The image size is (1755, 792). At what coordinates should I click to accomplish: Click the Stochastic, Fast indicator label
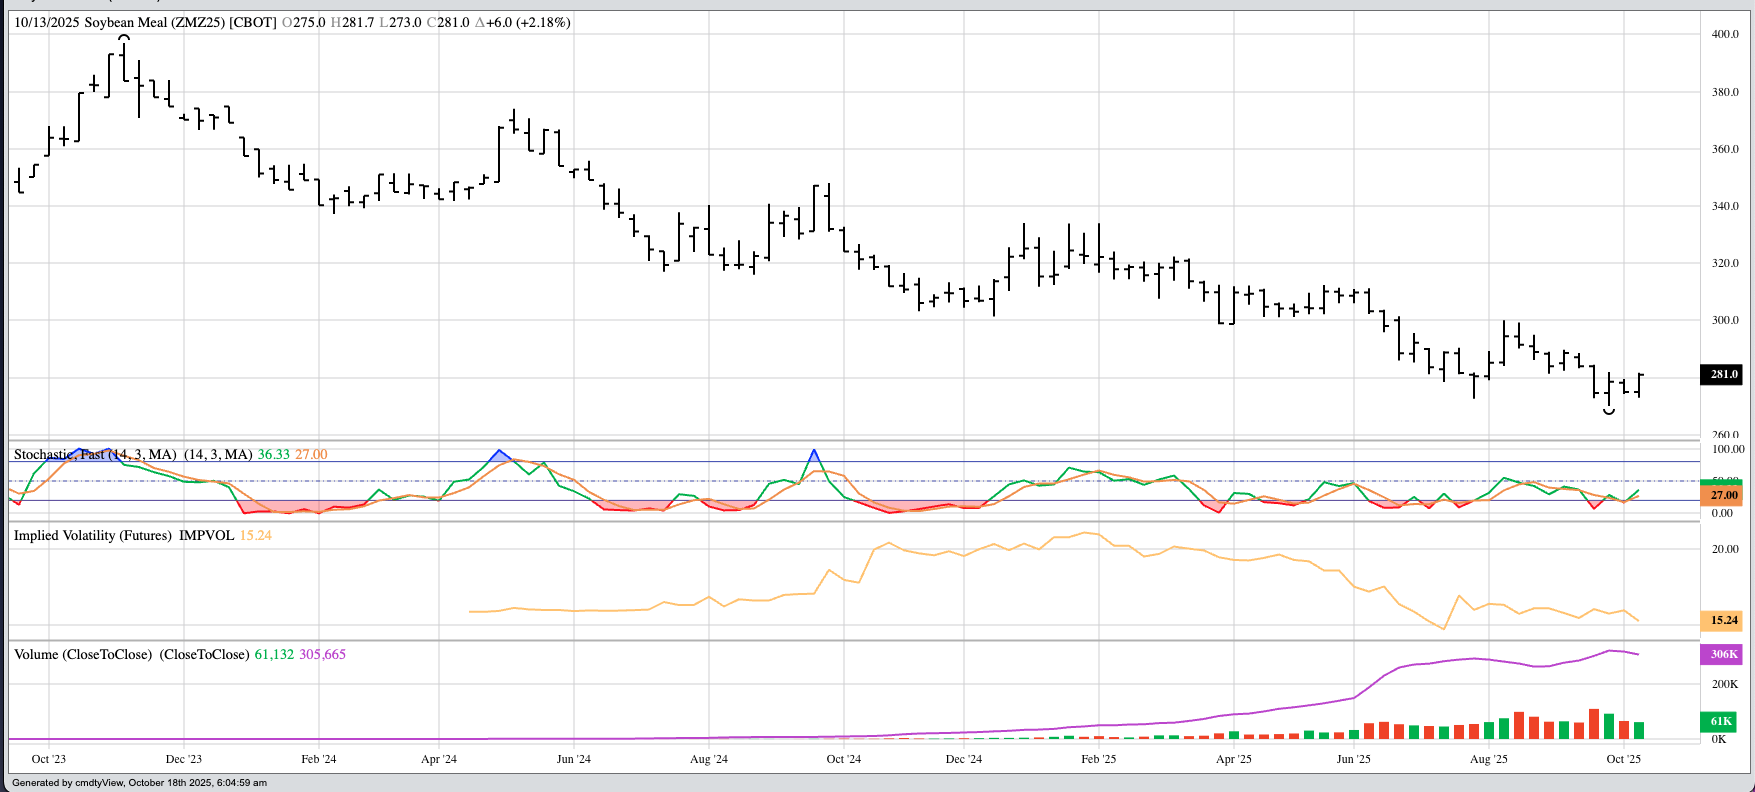click(95, 454)
